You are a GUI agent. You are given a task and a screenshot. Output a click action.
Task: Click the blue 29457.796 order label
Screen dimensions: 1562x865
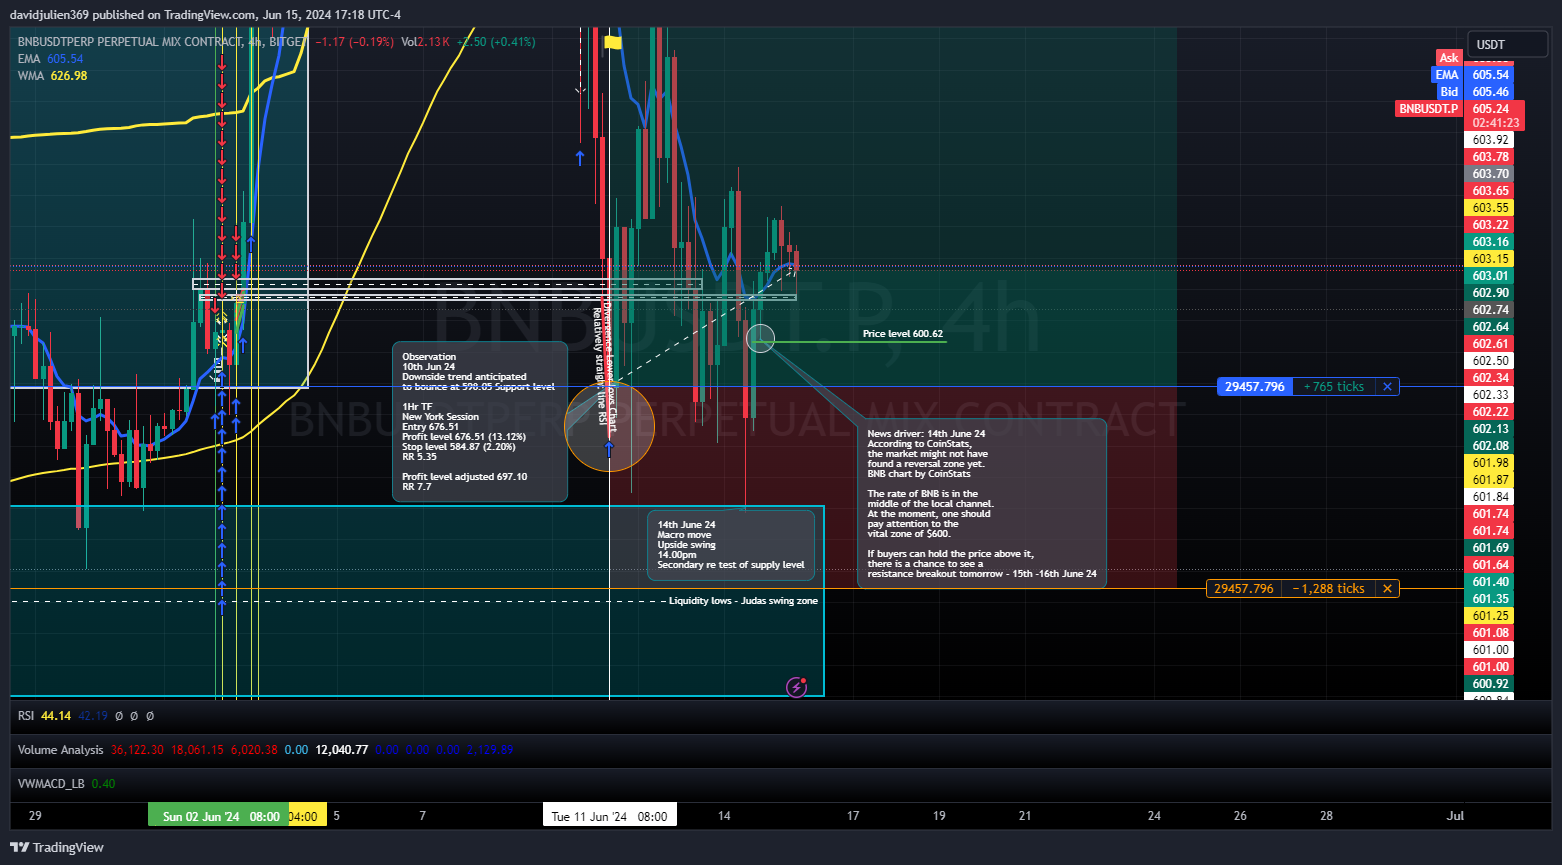tap(1254, 387)
